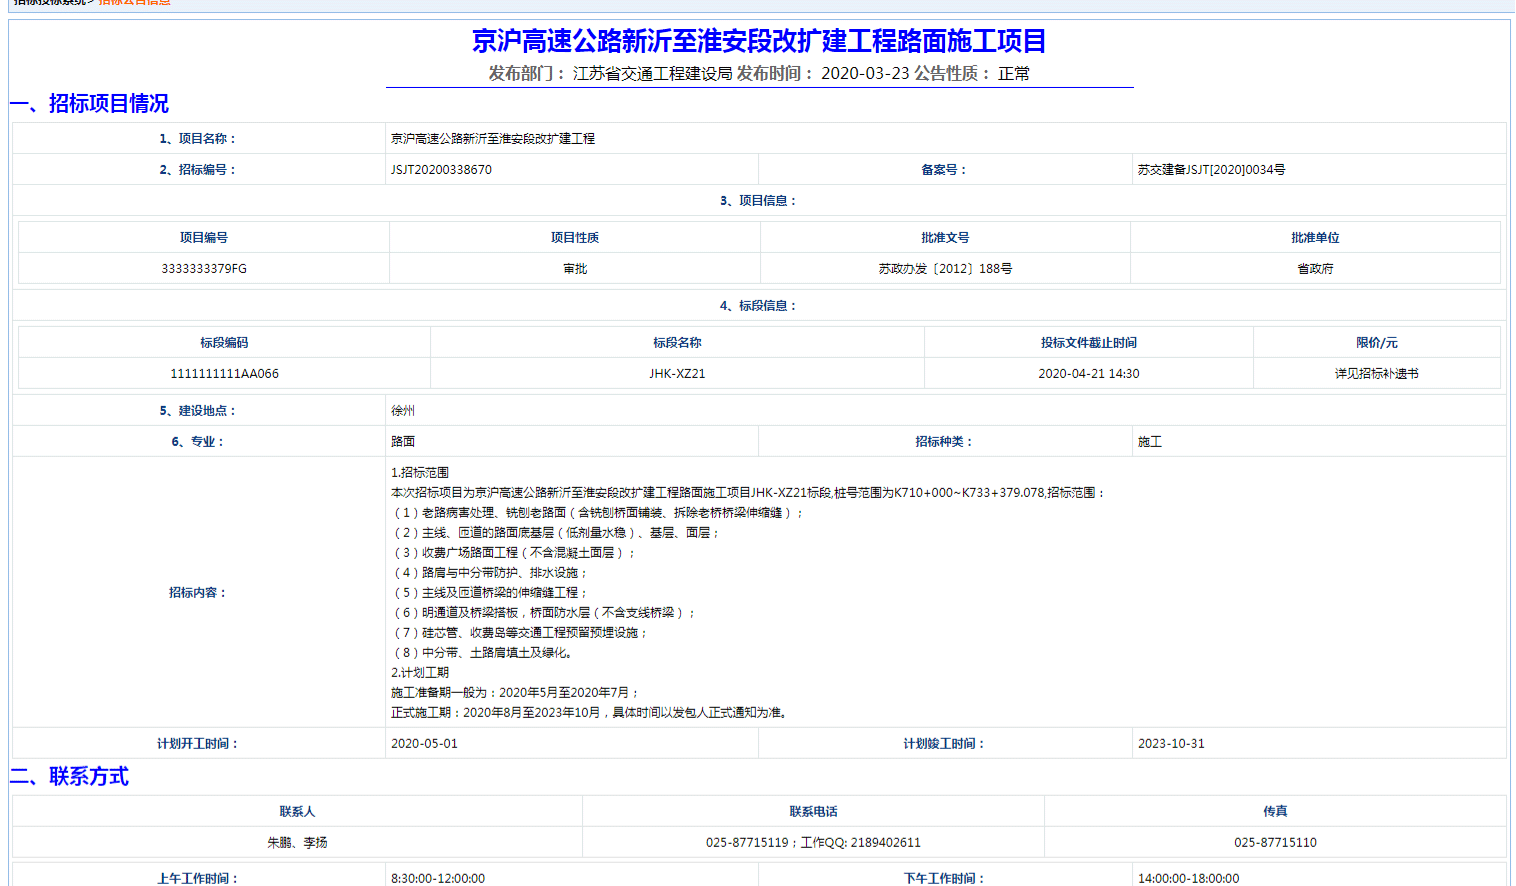Click the 传真 column header
Screen dimensions: 1516x886
(1275, 812)
